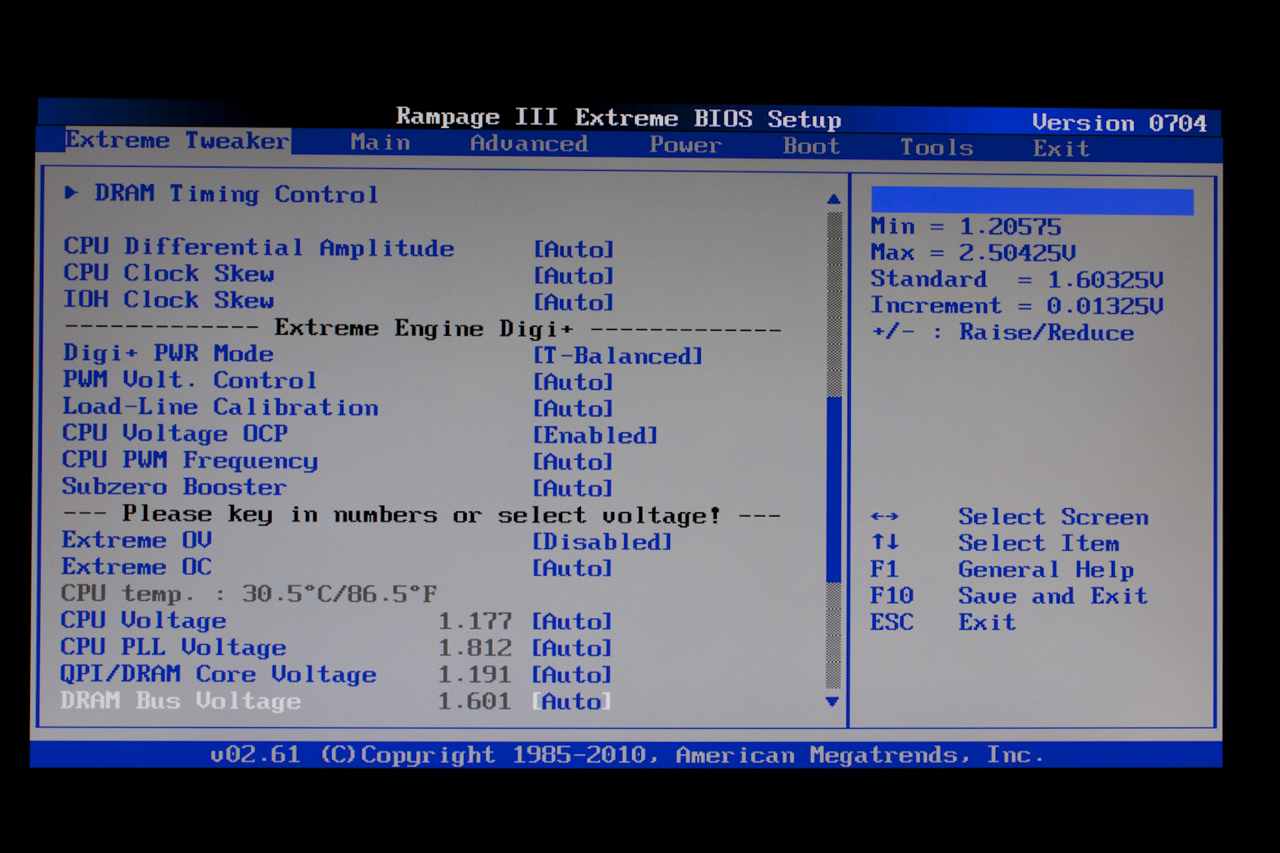
Task: Go to the Boot tab
Action: tap(811, 146)
